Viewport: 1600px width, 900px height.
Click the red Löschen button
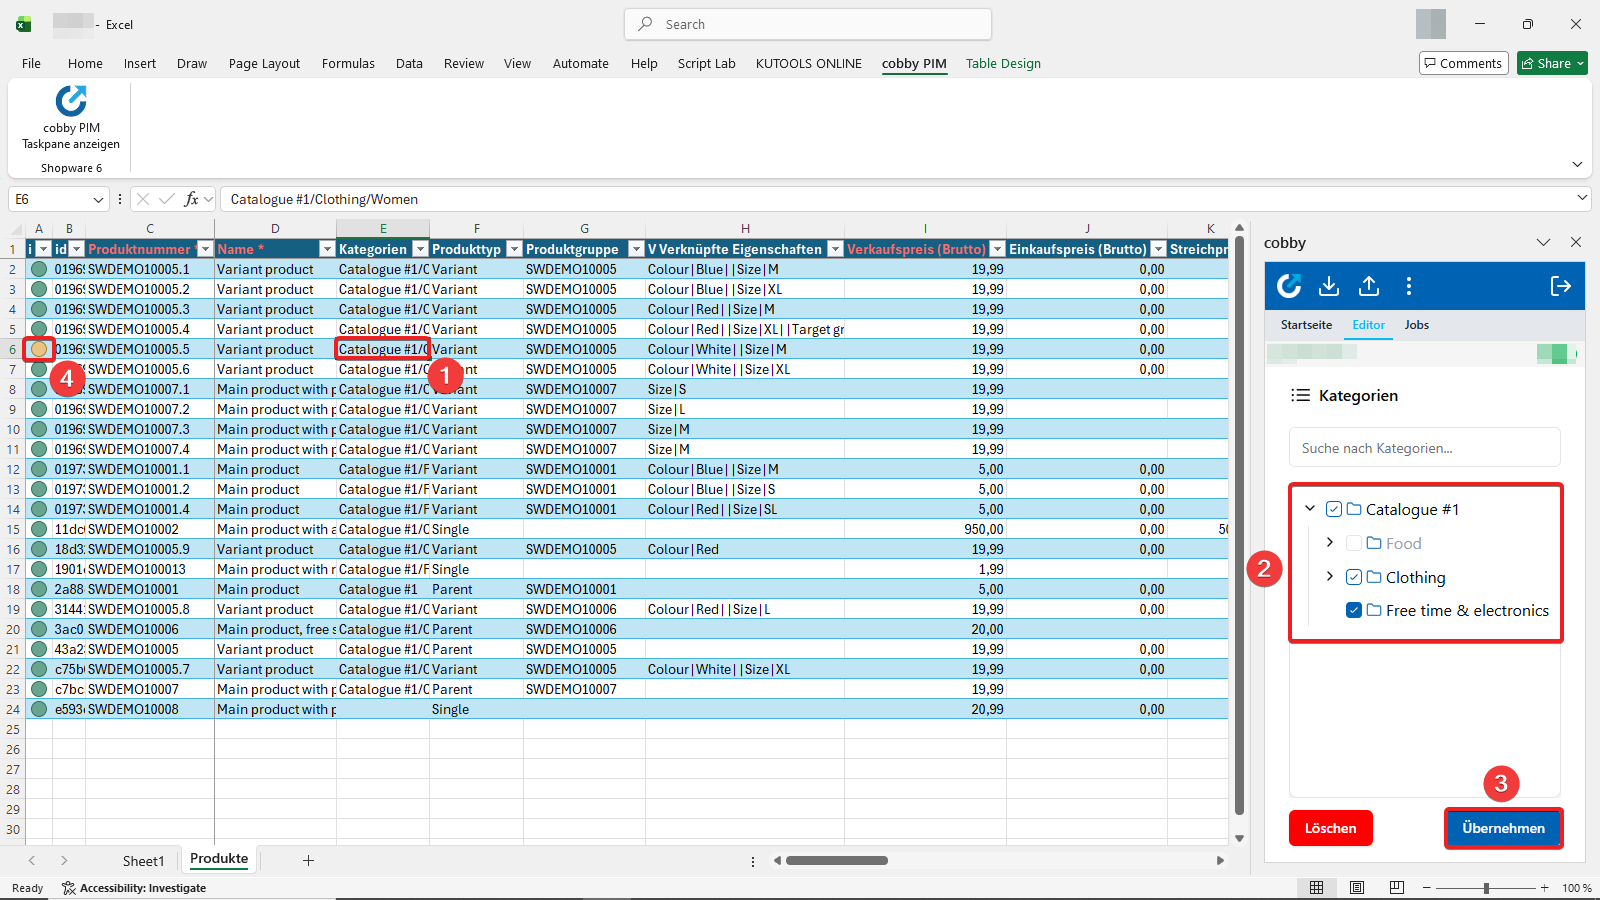[1330, 828]
